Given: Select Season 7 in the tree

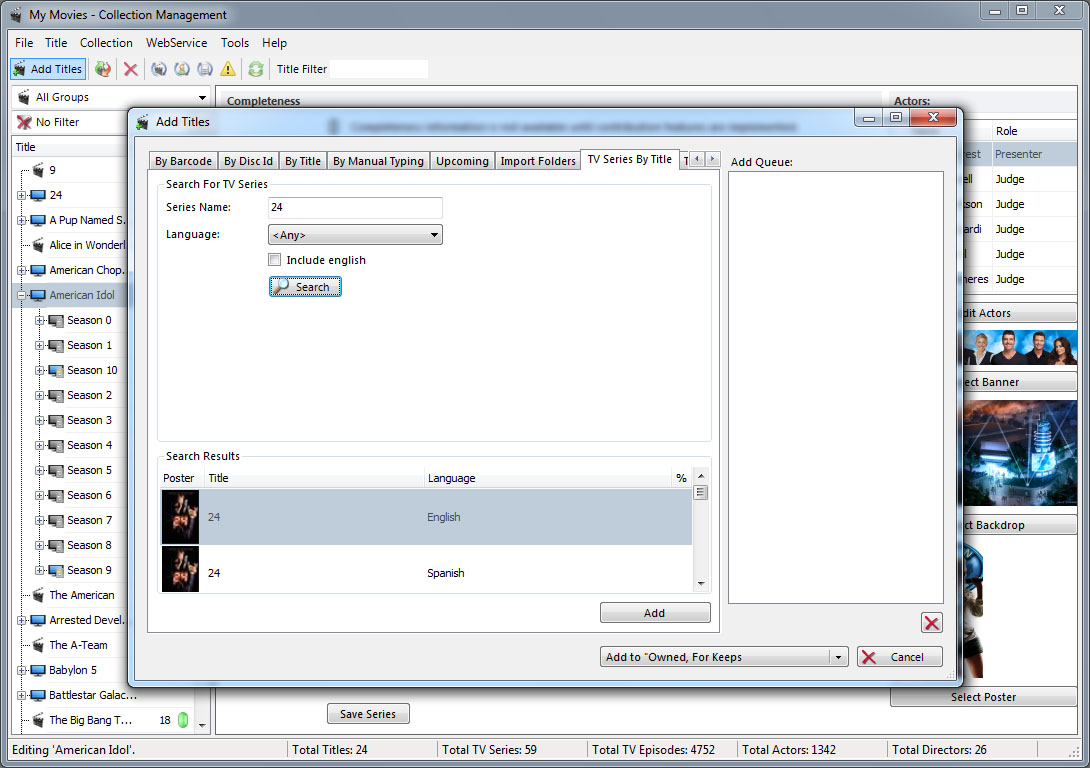Looking at the screenshot, I should pos(89,521).
